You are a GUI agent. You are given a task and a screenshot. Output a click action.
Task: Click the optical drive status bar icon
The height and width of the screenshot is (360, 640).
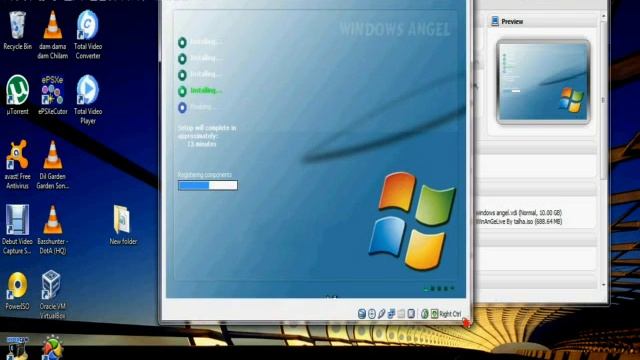(372, 313)
